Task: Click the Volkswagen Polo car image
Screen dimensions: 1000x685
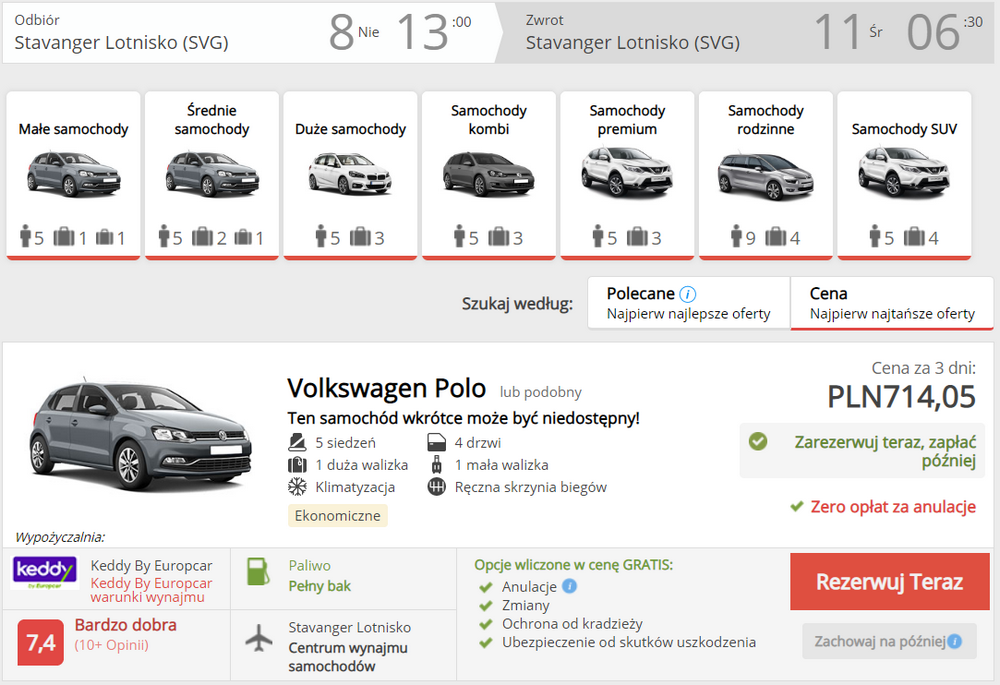Action: [140, 437]
